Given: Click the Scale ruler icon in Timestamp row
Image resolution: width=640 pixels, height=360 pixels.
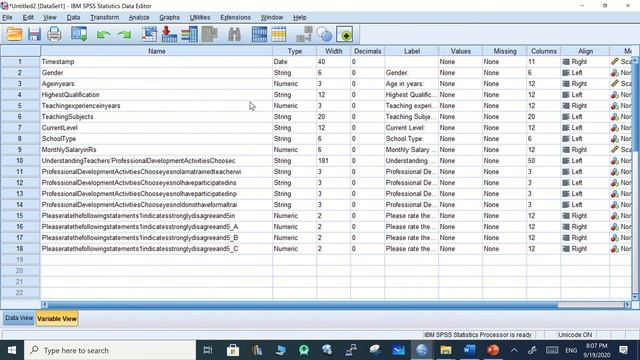Looking at the screenshot, I should coord(615,62).
